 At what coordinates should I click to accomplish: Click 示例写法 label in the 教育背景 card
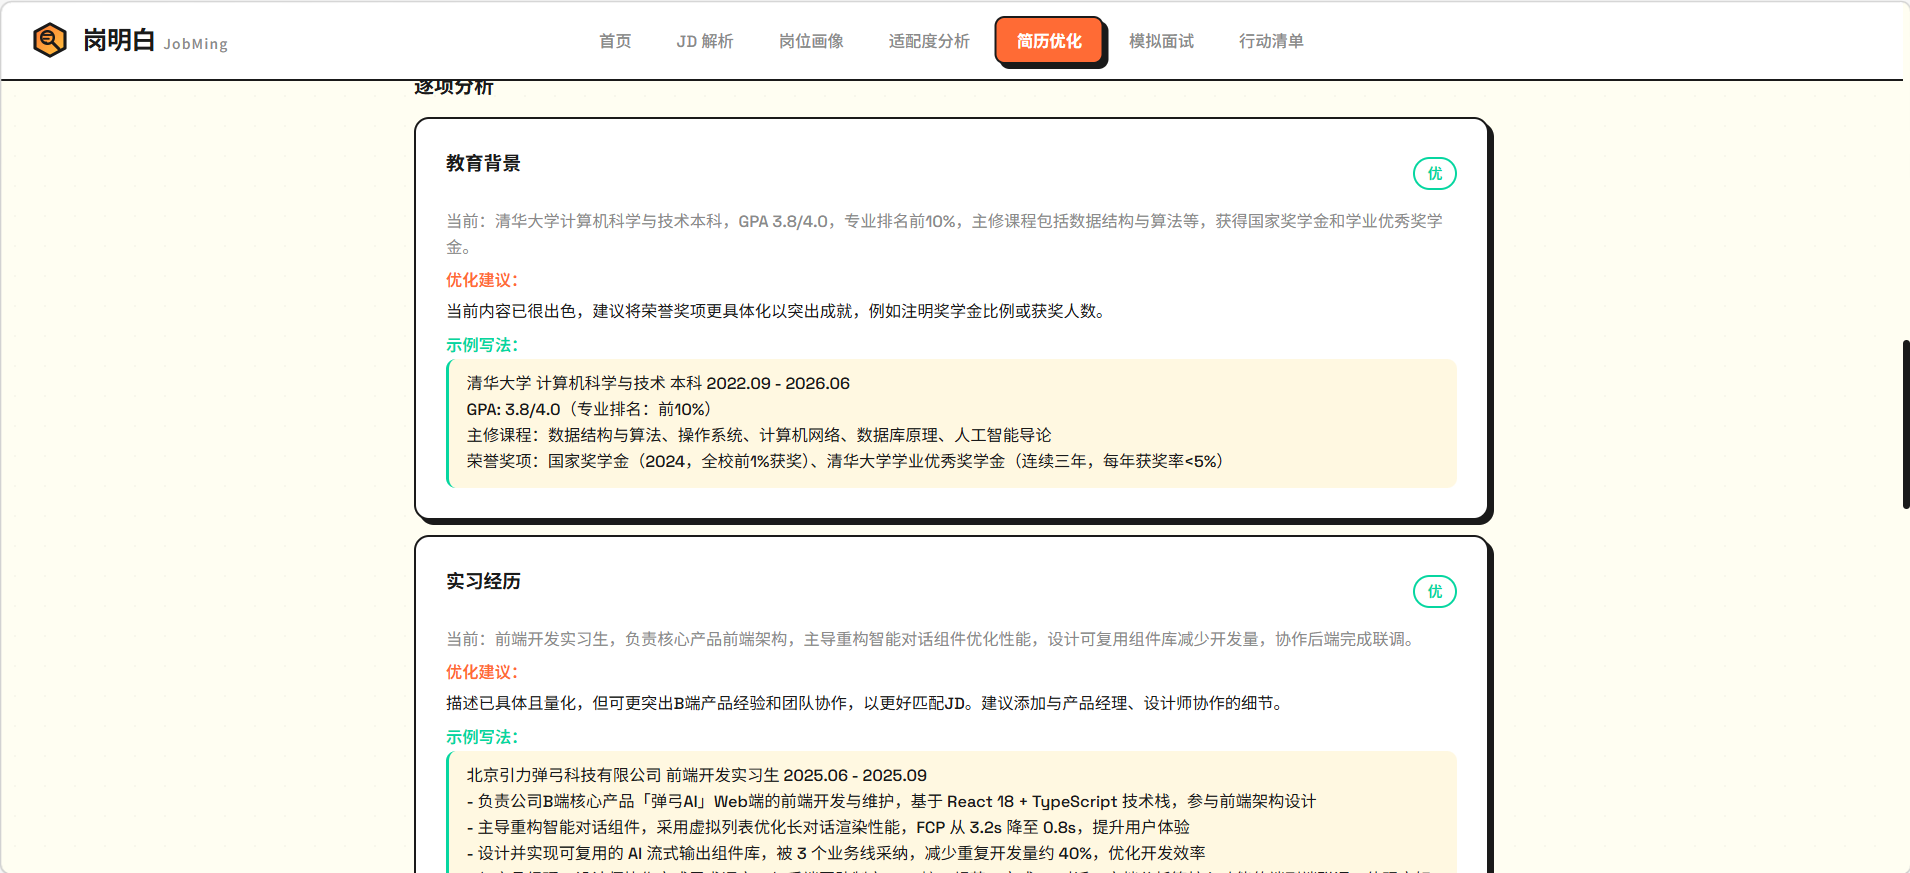point(481,345)
